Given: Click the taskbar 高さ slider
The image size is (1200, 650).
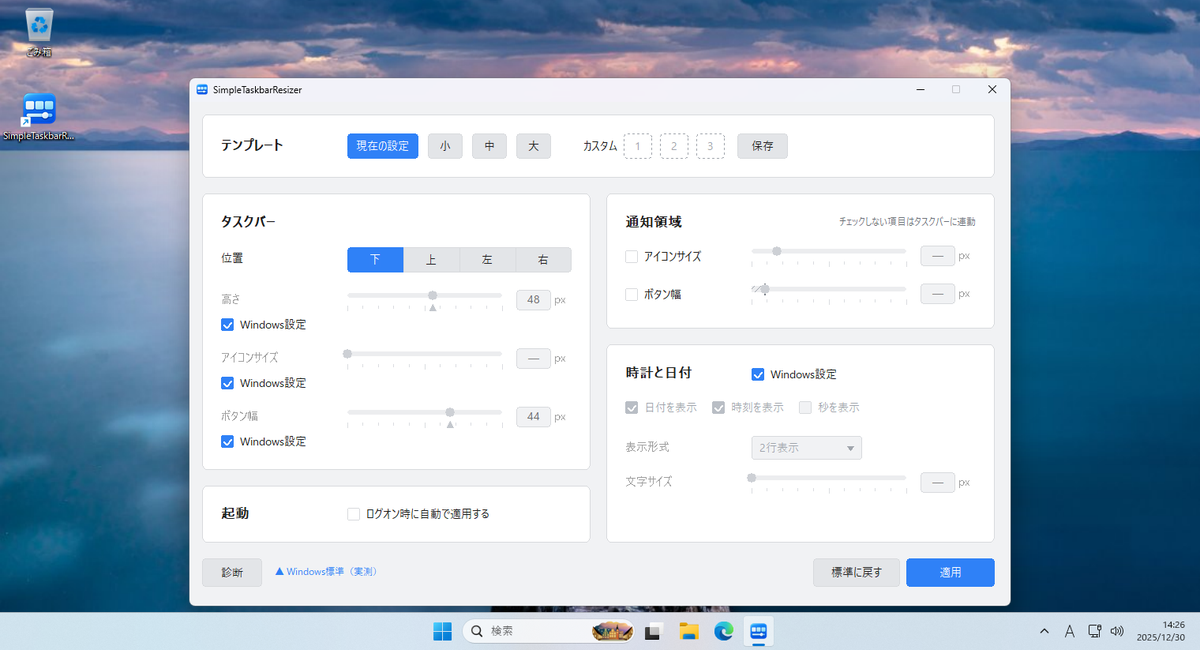Looking at the screenshot, I should (424, 296).
